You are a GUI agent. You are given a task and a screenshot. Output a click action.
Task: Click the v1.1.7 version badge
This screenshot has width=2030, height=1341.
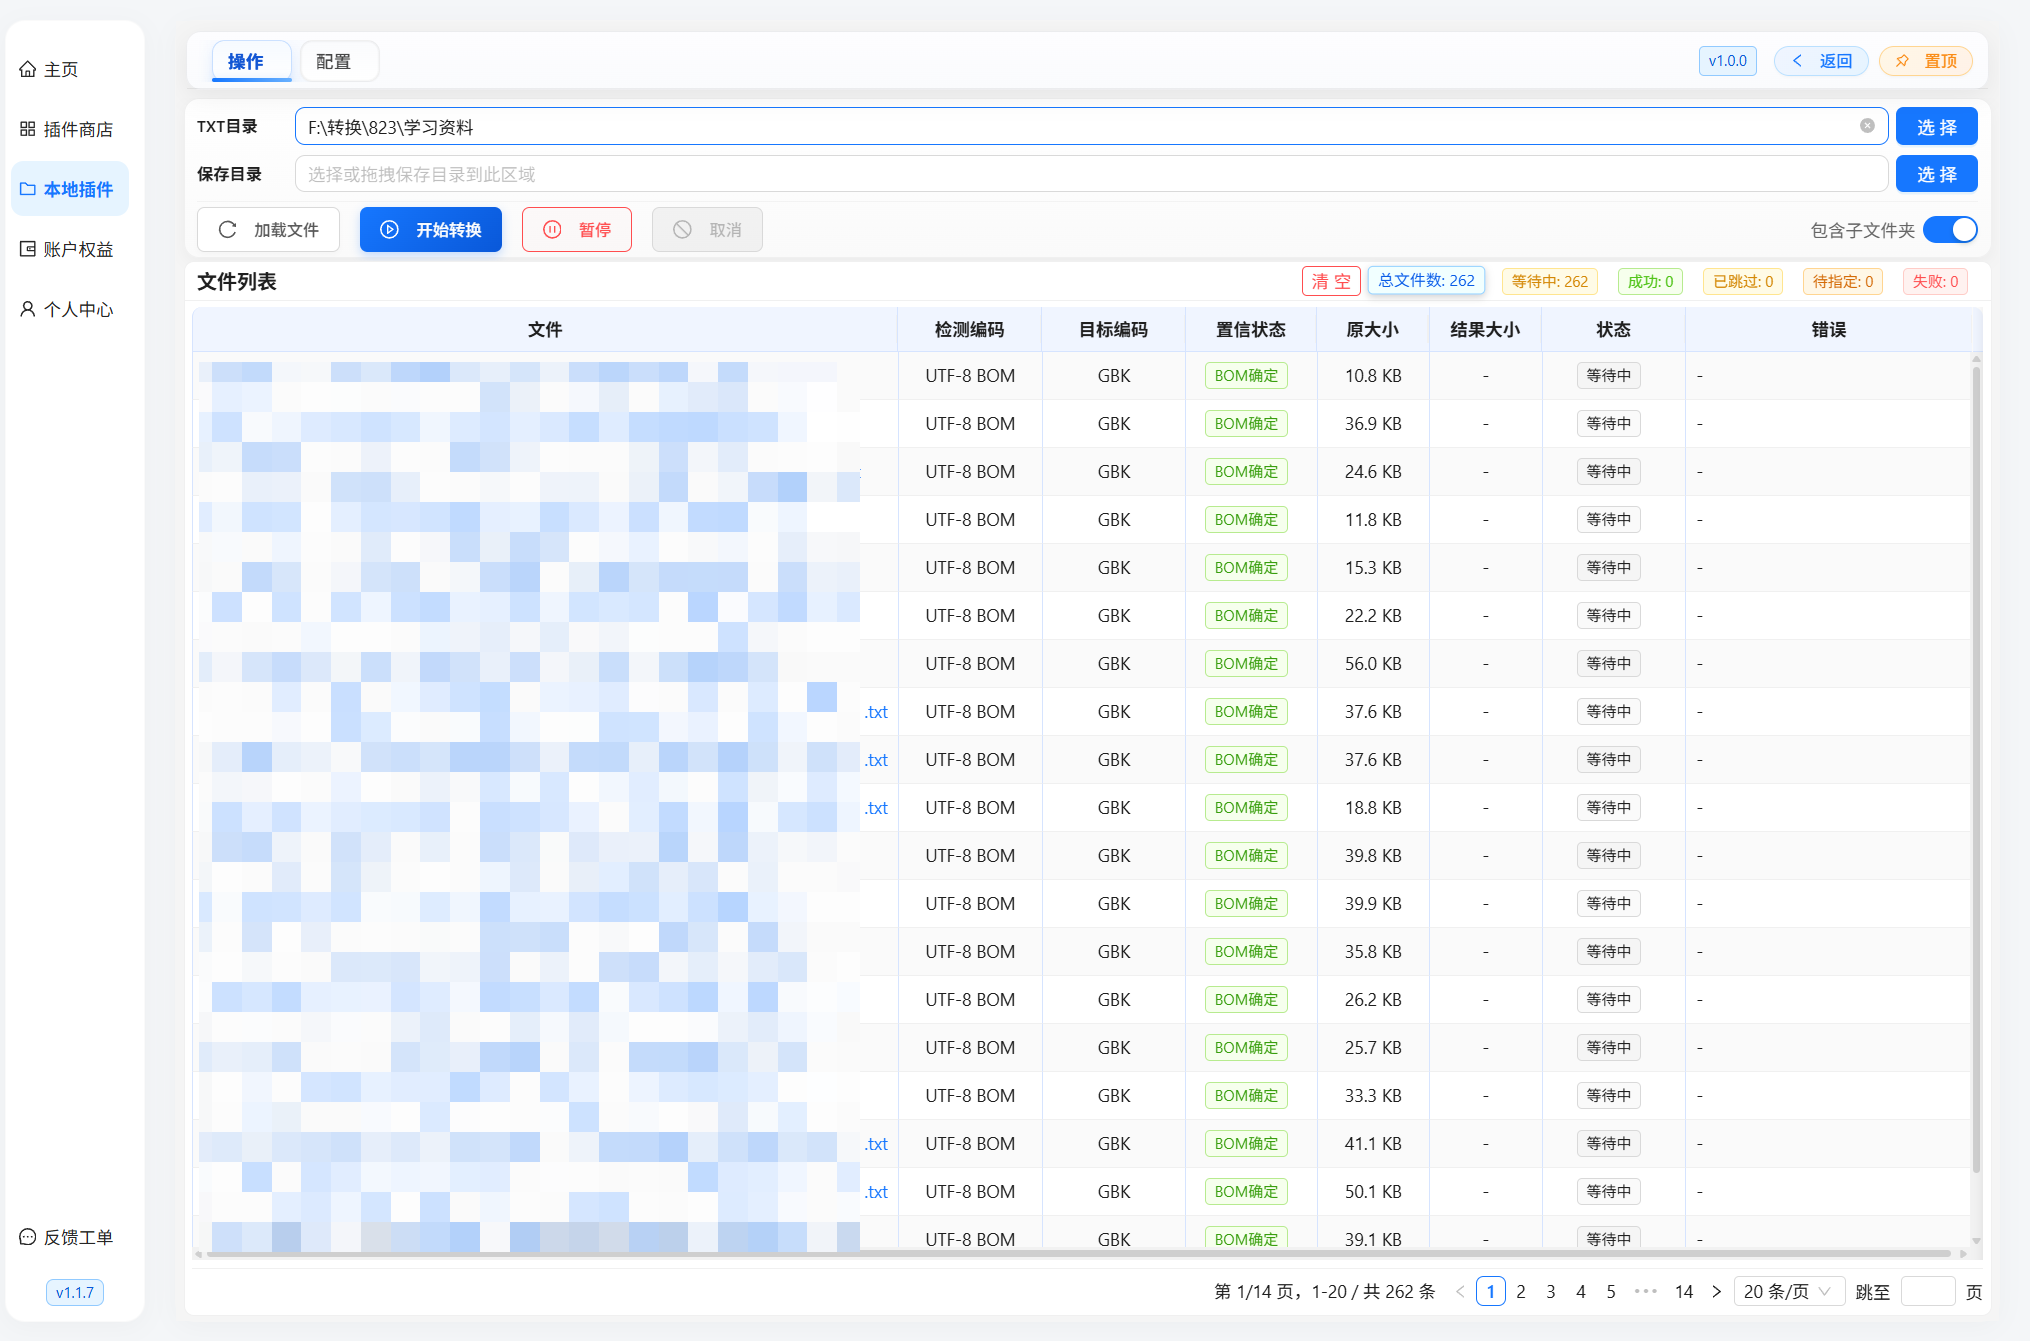tap(75, 1292)
